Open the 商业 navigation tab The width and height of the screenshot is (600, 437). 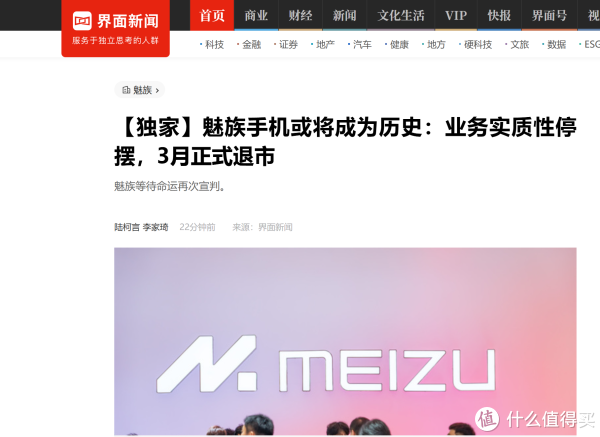point(256,15)
